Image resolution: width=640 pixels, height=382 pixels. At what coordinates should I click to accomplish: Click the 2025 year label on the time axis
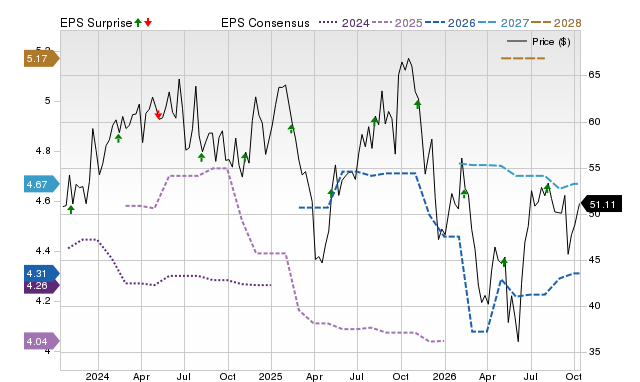[271, 376]
